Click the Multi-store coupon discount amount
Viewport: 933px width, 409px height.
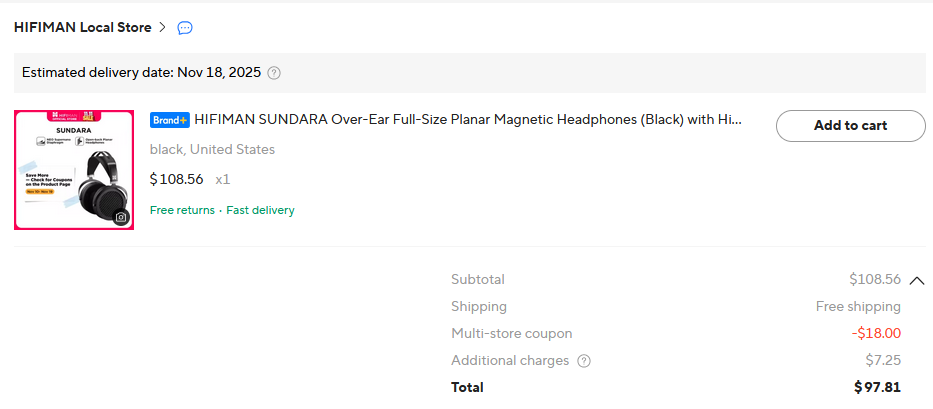(876, 333)
